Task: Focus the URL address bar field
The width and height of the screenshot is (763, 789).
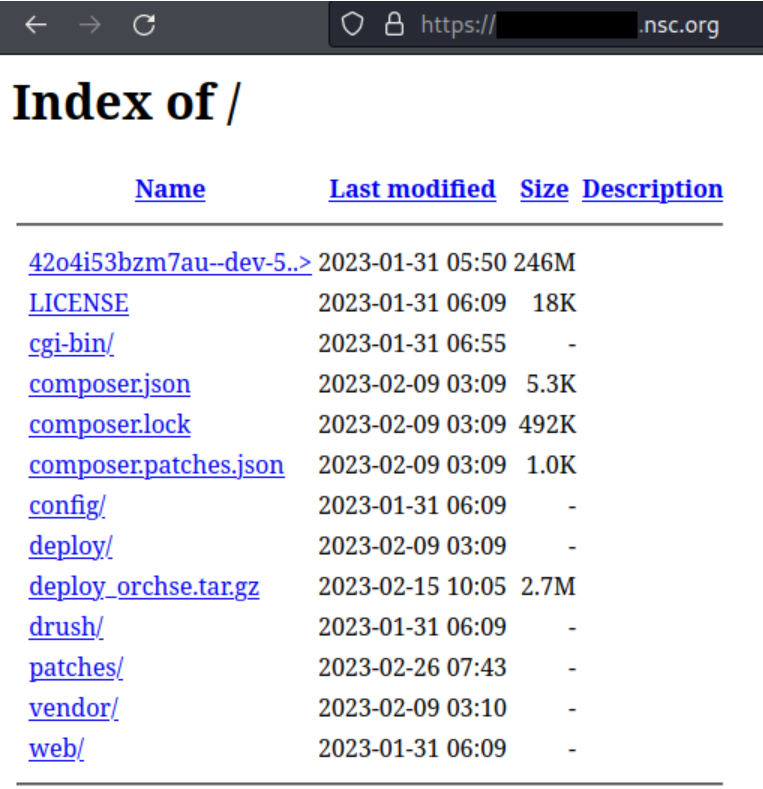Action: [546, 24]
